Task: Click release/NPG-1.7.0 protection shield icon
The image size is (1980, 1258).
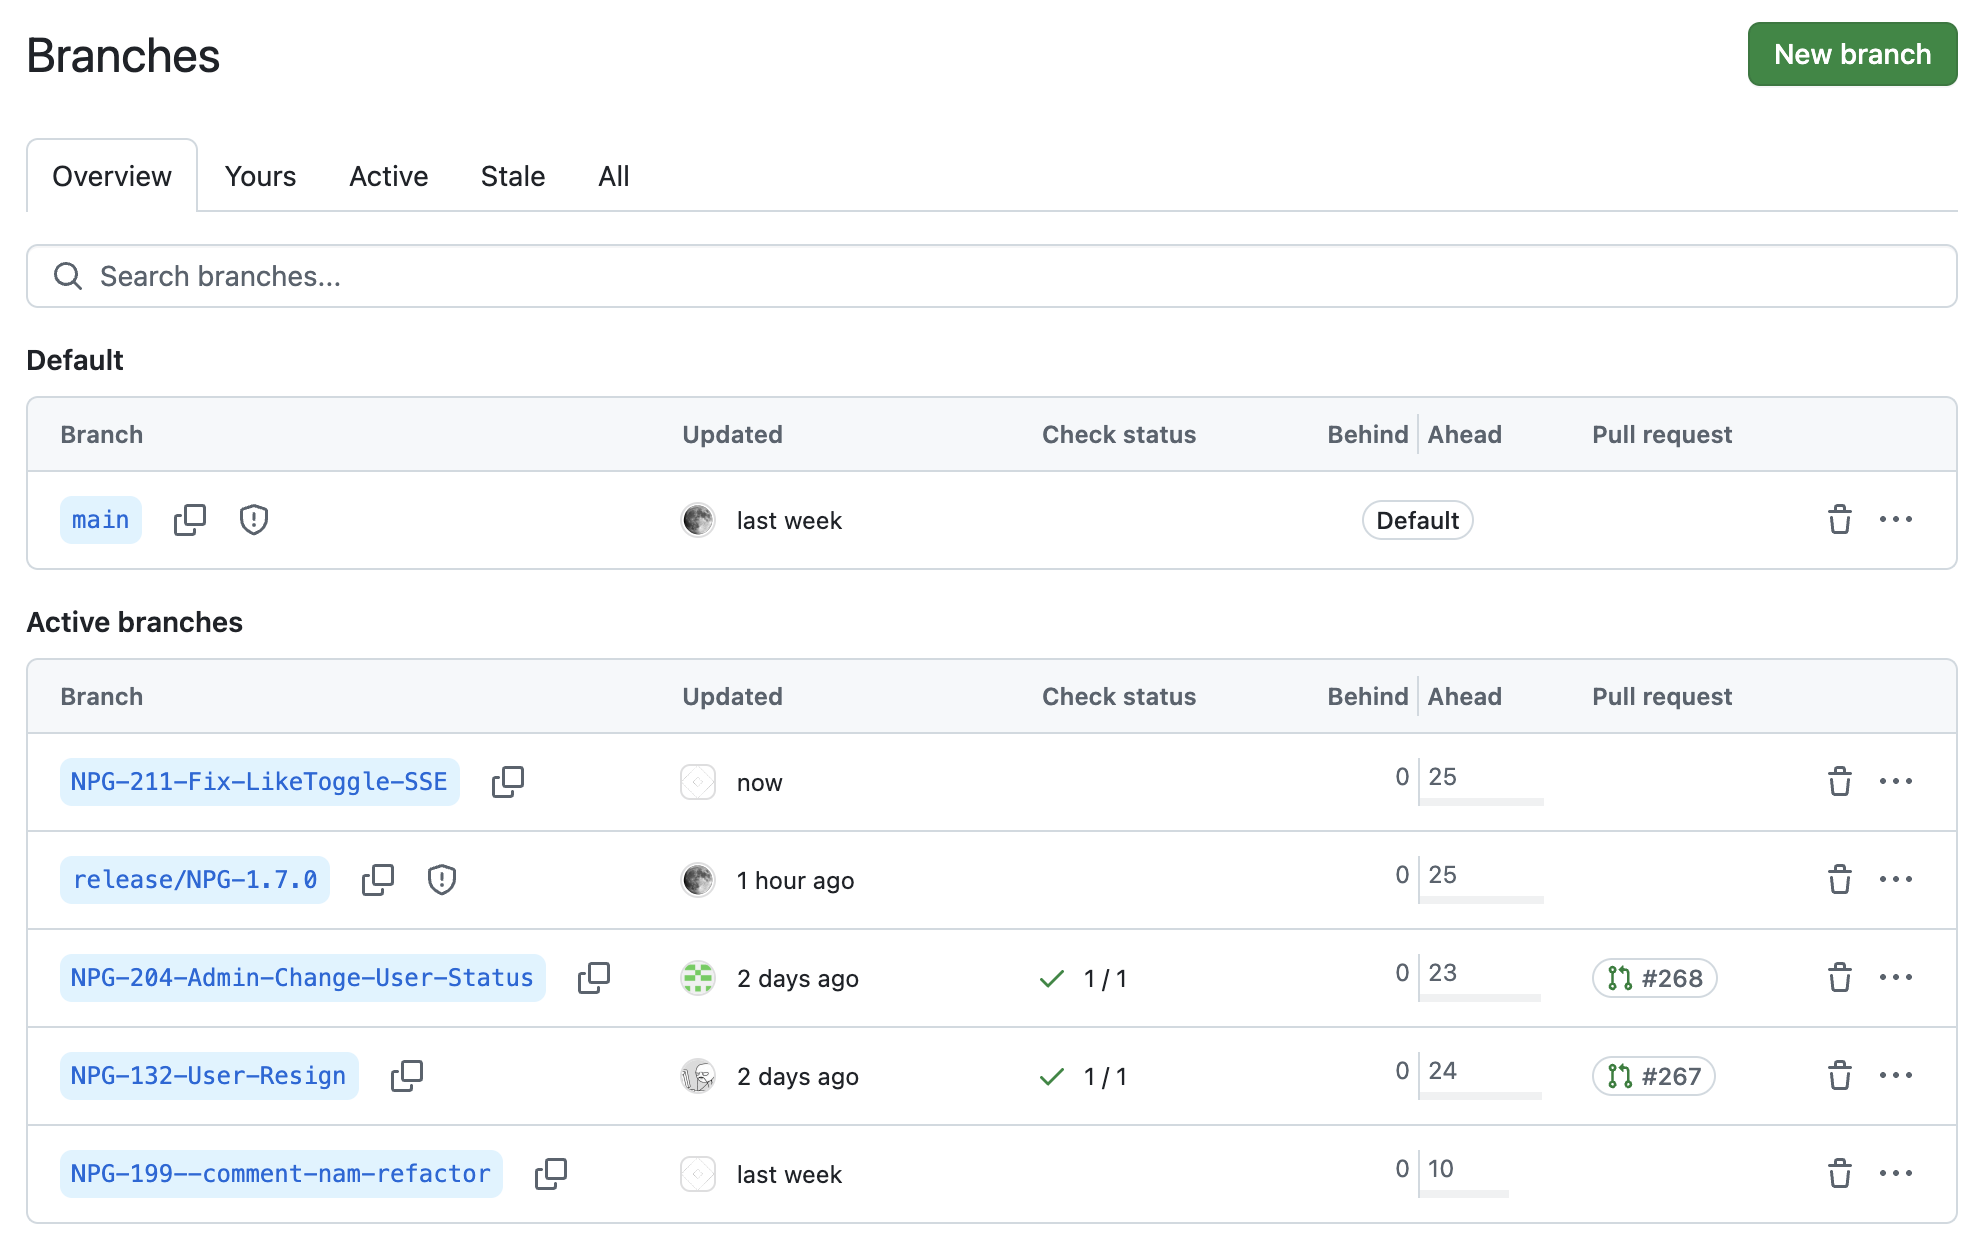Action: (x=442, y=880)
